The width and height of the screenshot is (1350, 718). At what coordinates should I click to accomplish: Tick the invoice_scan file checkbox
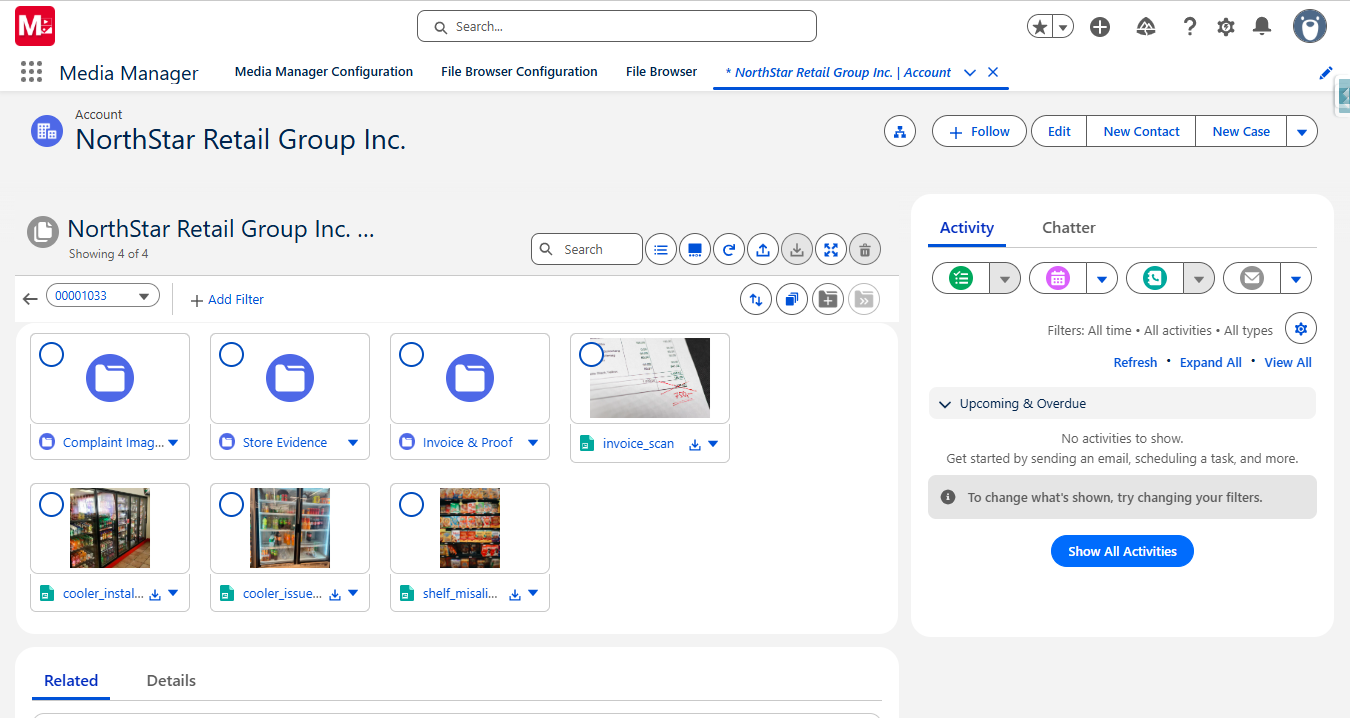[x=591, y=354]
